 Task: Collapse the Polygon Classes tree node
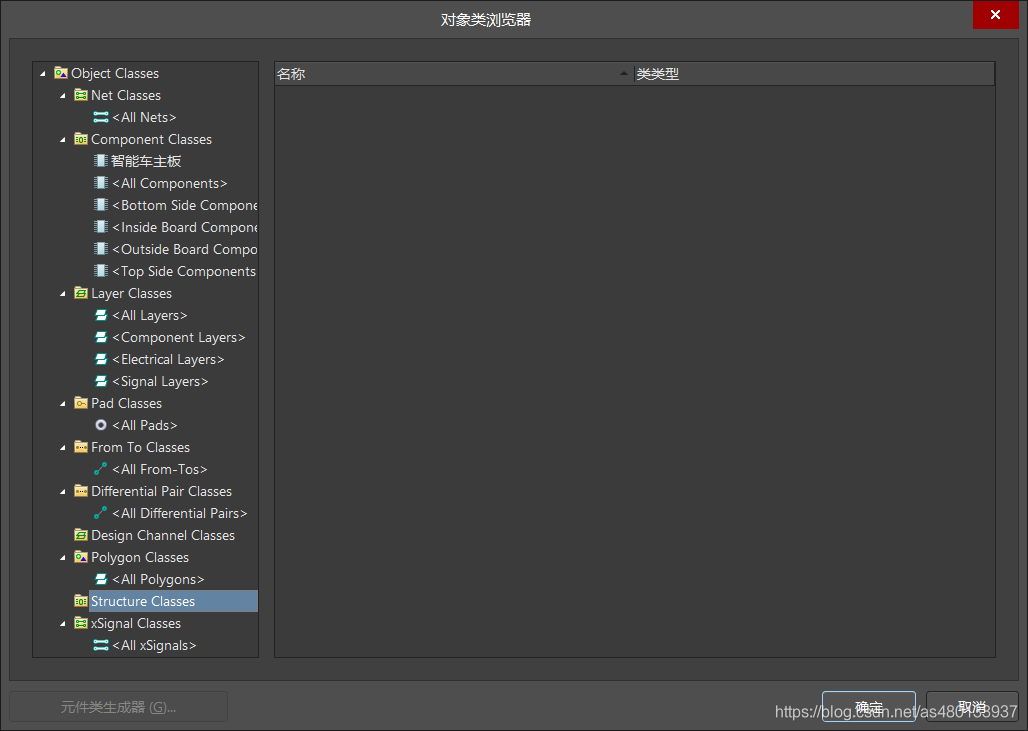(63, 558)
